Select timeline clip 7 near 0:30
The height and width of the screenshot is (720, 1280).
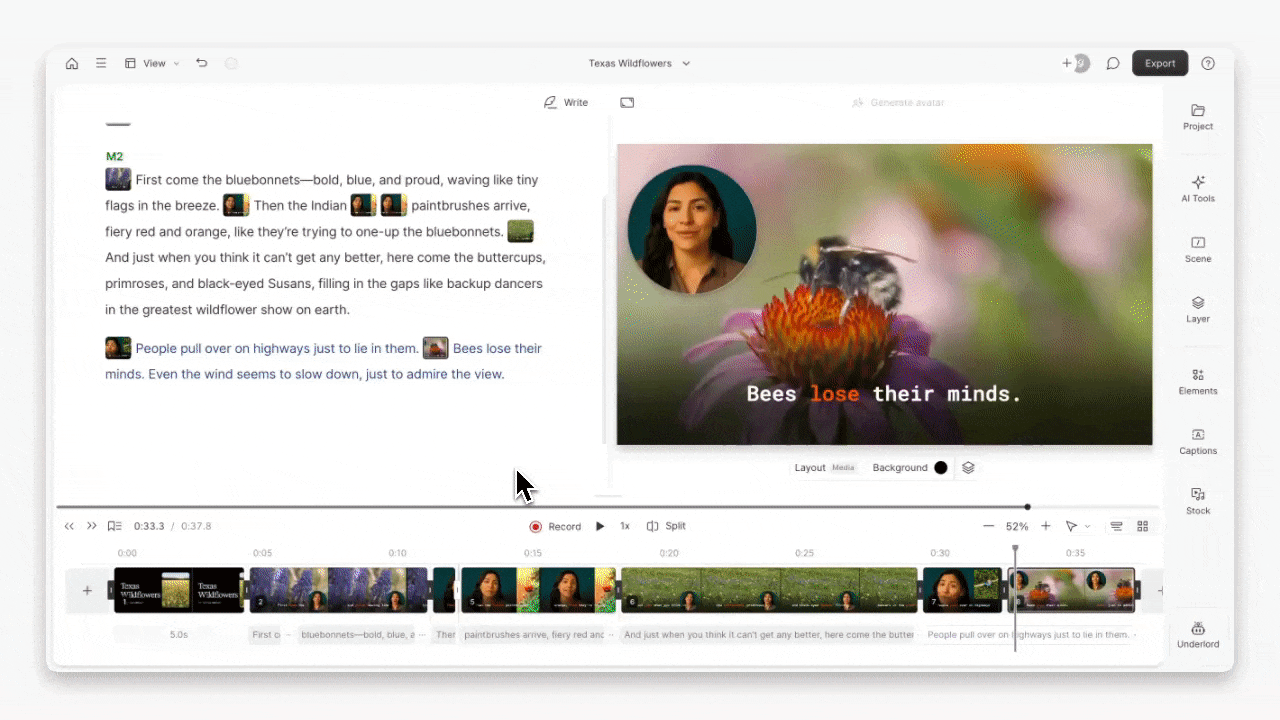pos(962,590)
